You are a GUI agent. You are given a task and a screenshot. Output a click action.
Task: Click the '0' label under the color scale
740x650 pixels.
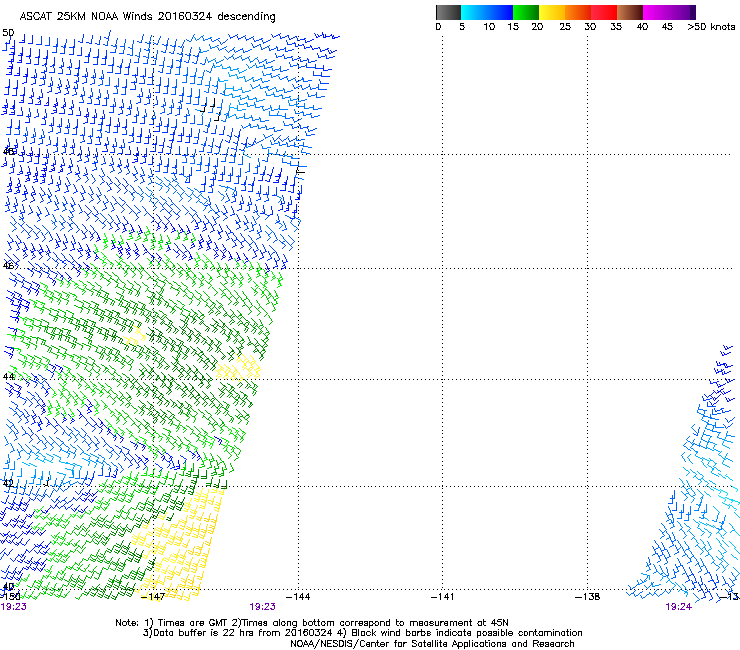tap(438, 27)
